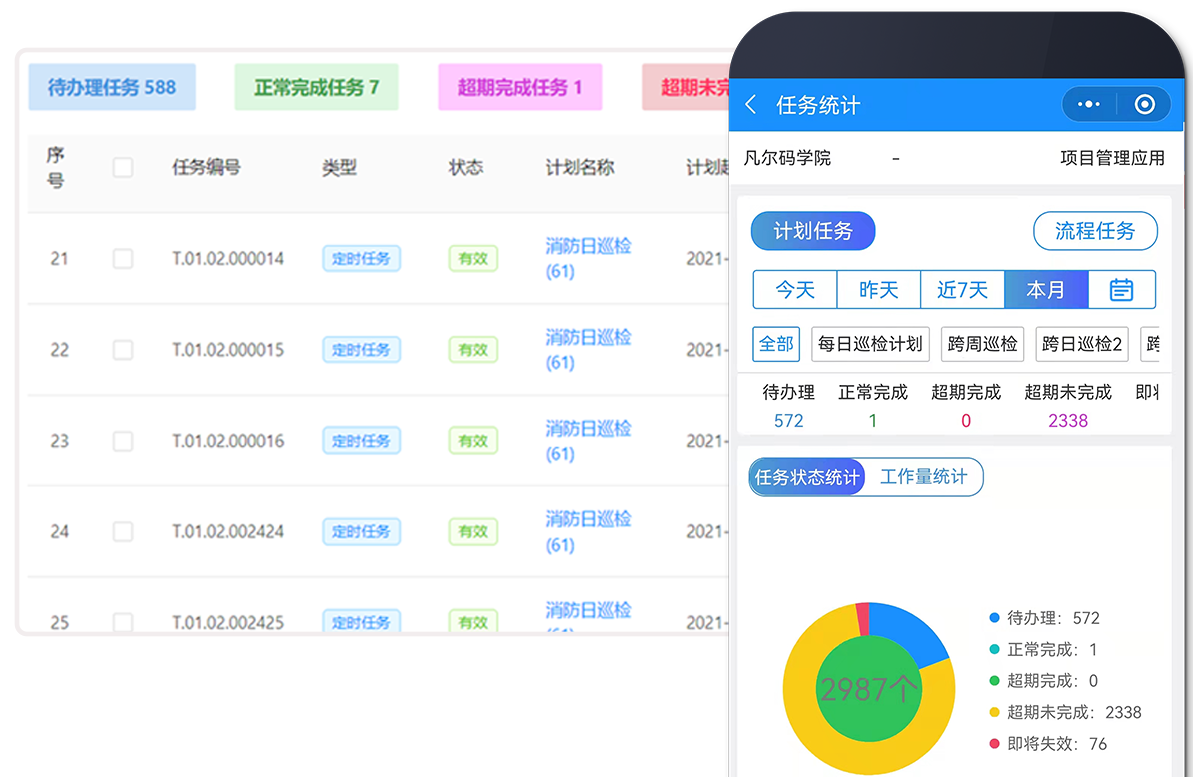This screenshot has height=777, width=1193.
Task: Tap the back arrow in 任务统计 header
Action: pos(750,104)
